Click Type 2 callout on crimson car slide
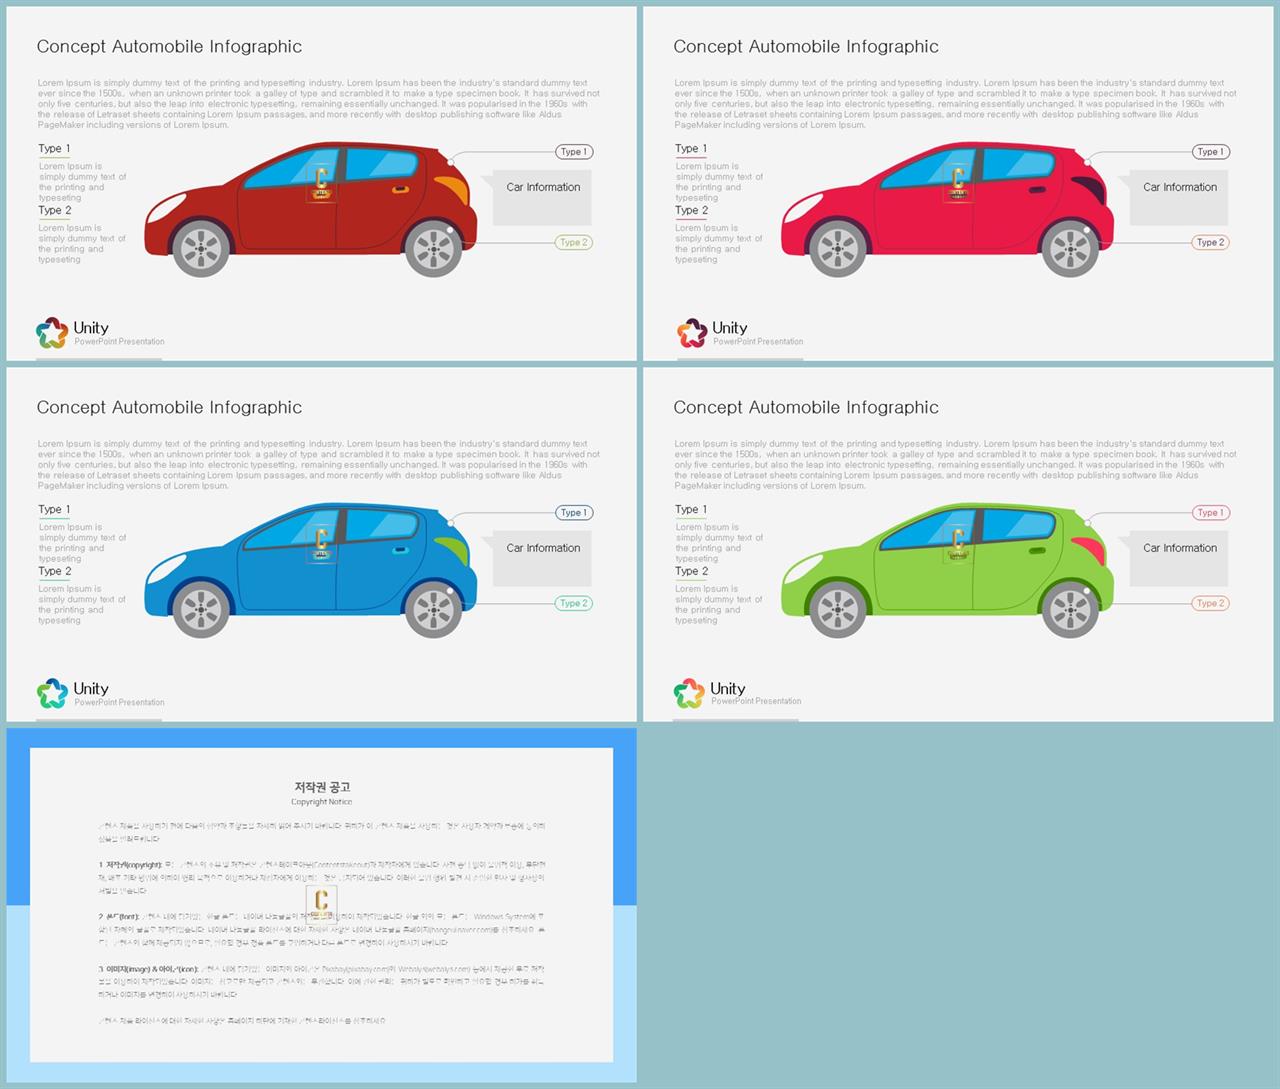The image size is (1280, 1089). [x=1211, y=242]
